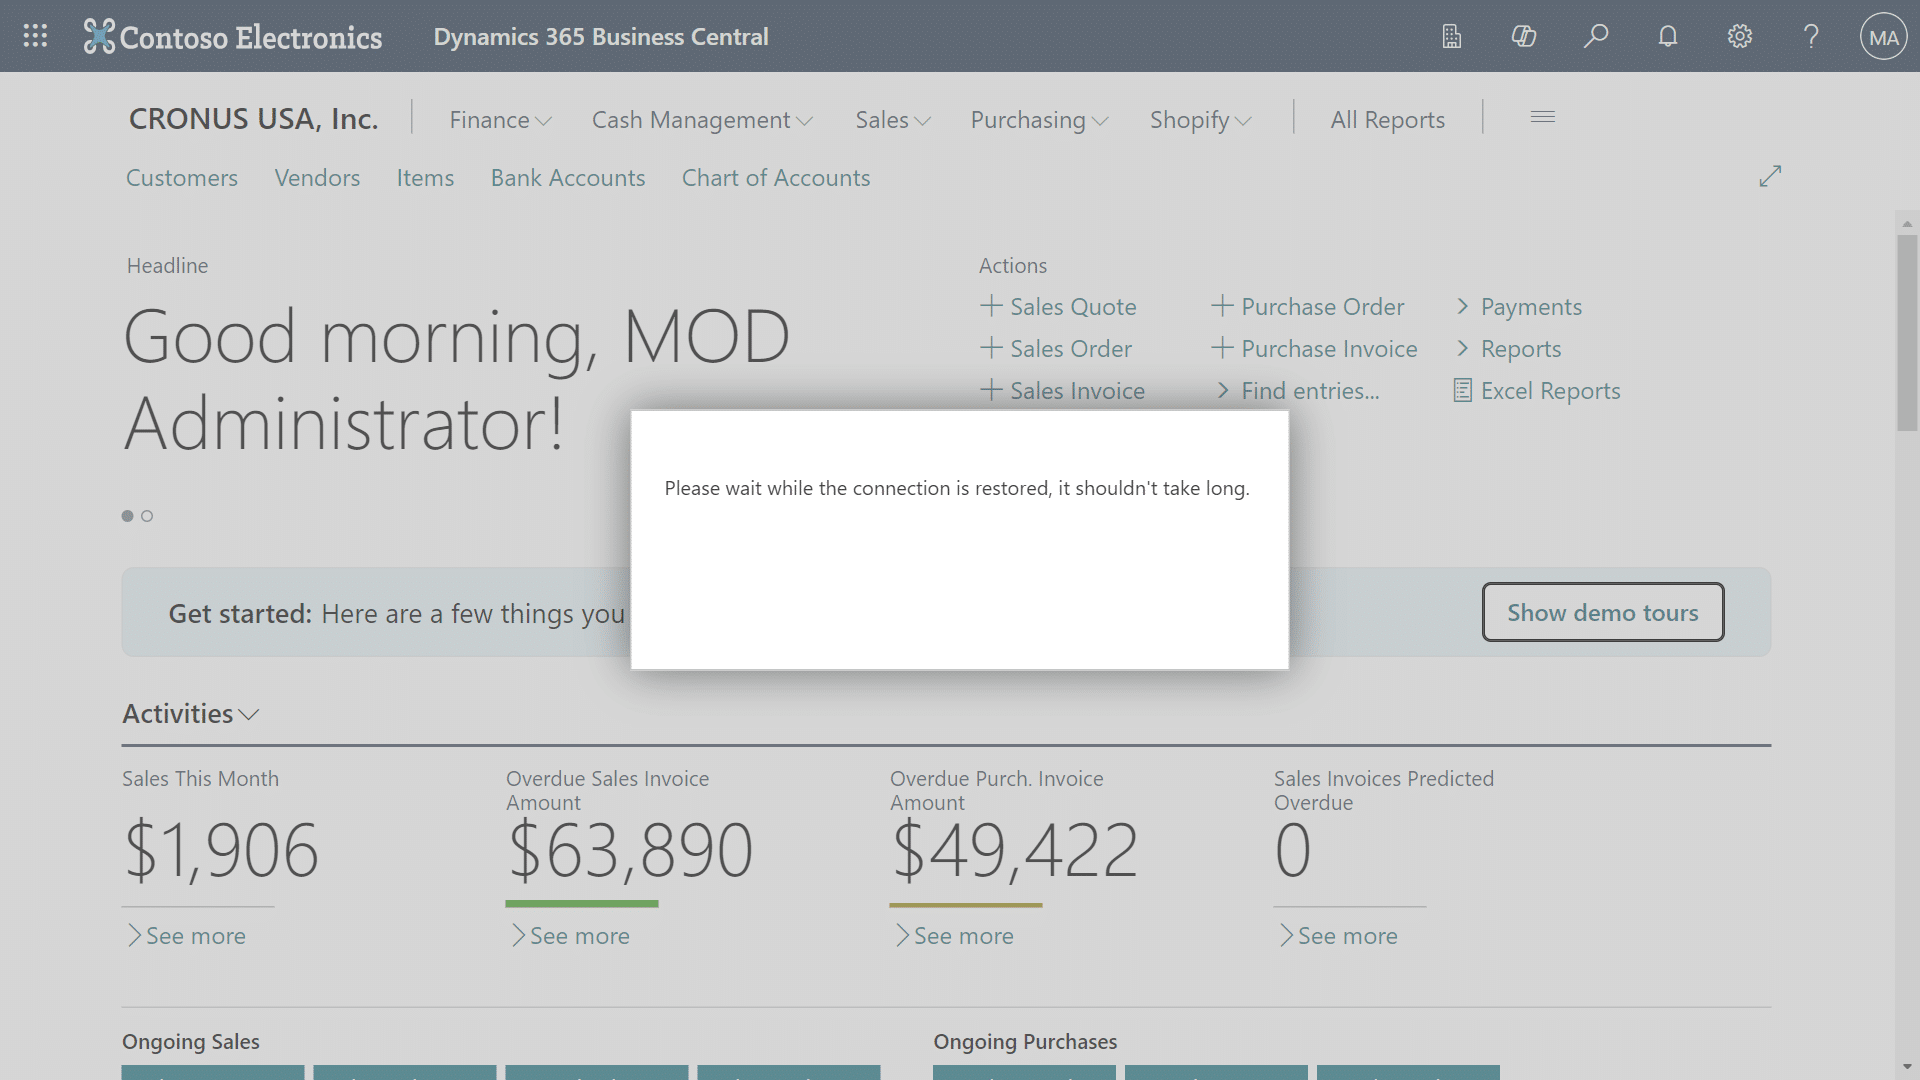The height and width of the screenshot is (1080, 1920).
Task: Open the Vendors list
Action: [x=317, y=178]
